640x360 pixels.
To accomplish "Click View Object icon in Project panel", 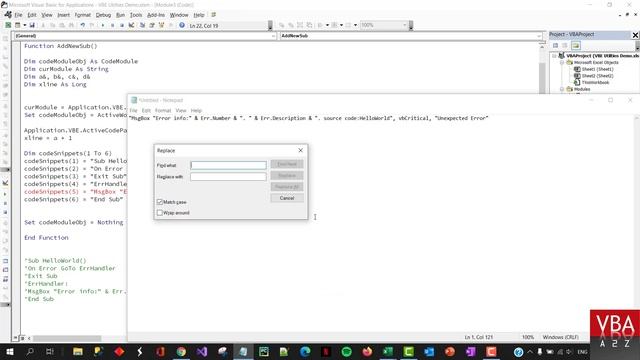I will pos(565,45).
